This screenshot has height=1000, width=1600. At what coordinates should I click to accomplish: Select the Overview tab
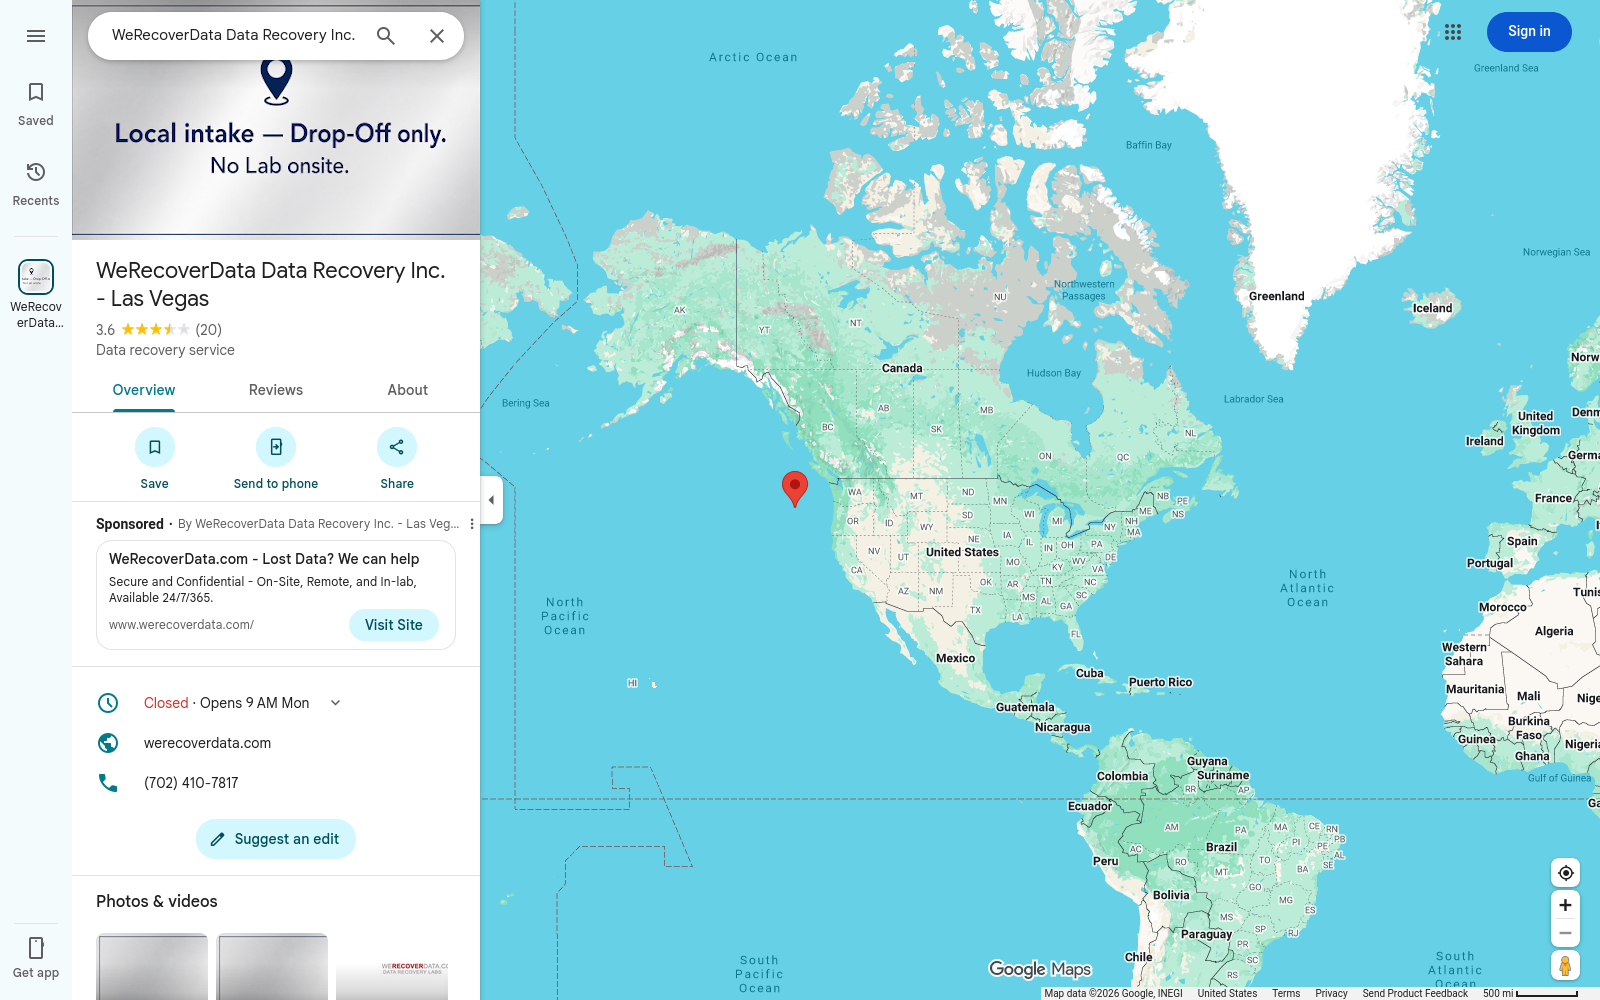(x=144, y=390)
